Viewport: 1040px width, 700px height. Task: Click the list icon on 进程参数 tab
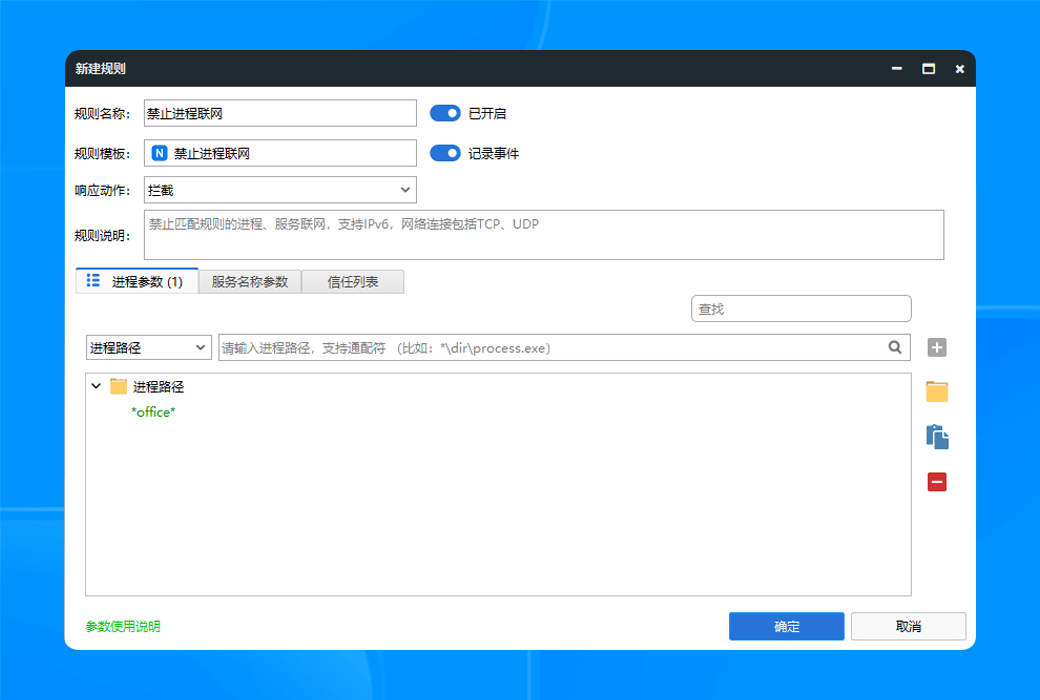tap(94, 281)
